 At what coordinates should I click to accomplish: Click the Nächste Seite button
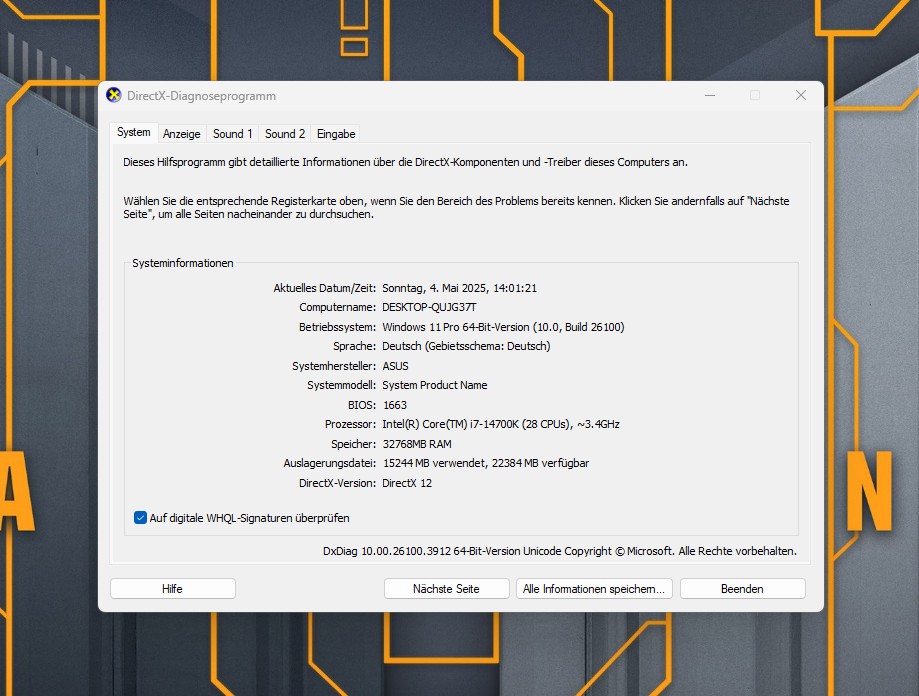[x=446, y=589]
